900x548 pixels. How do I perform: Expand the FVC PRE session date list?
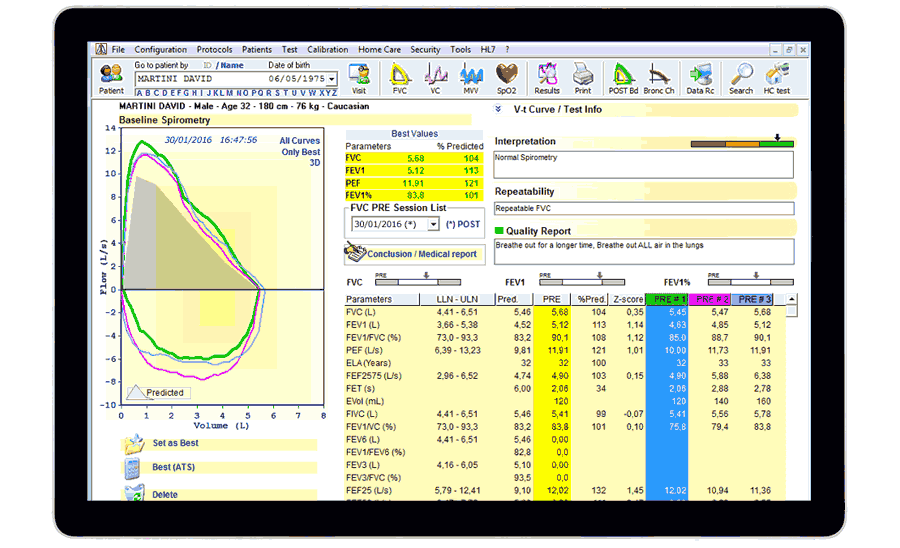click(432, 225)
